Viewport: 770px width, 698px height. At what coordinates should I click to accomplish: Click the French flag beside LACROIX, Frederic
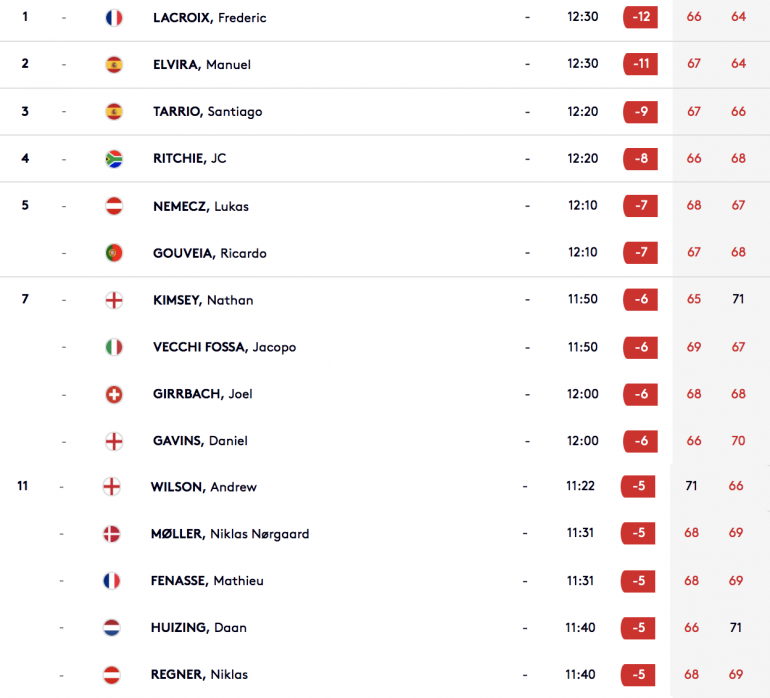pos(114,18)
